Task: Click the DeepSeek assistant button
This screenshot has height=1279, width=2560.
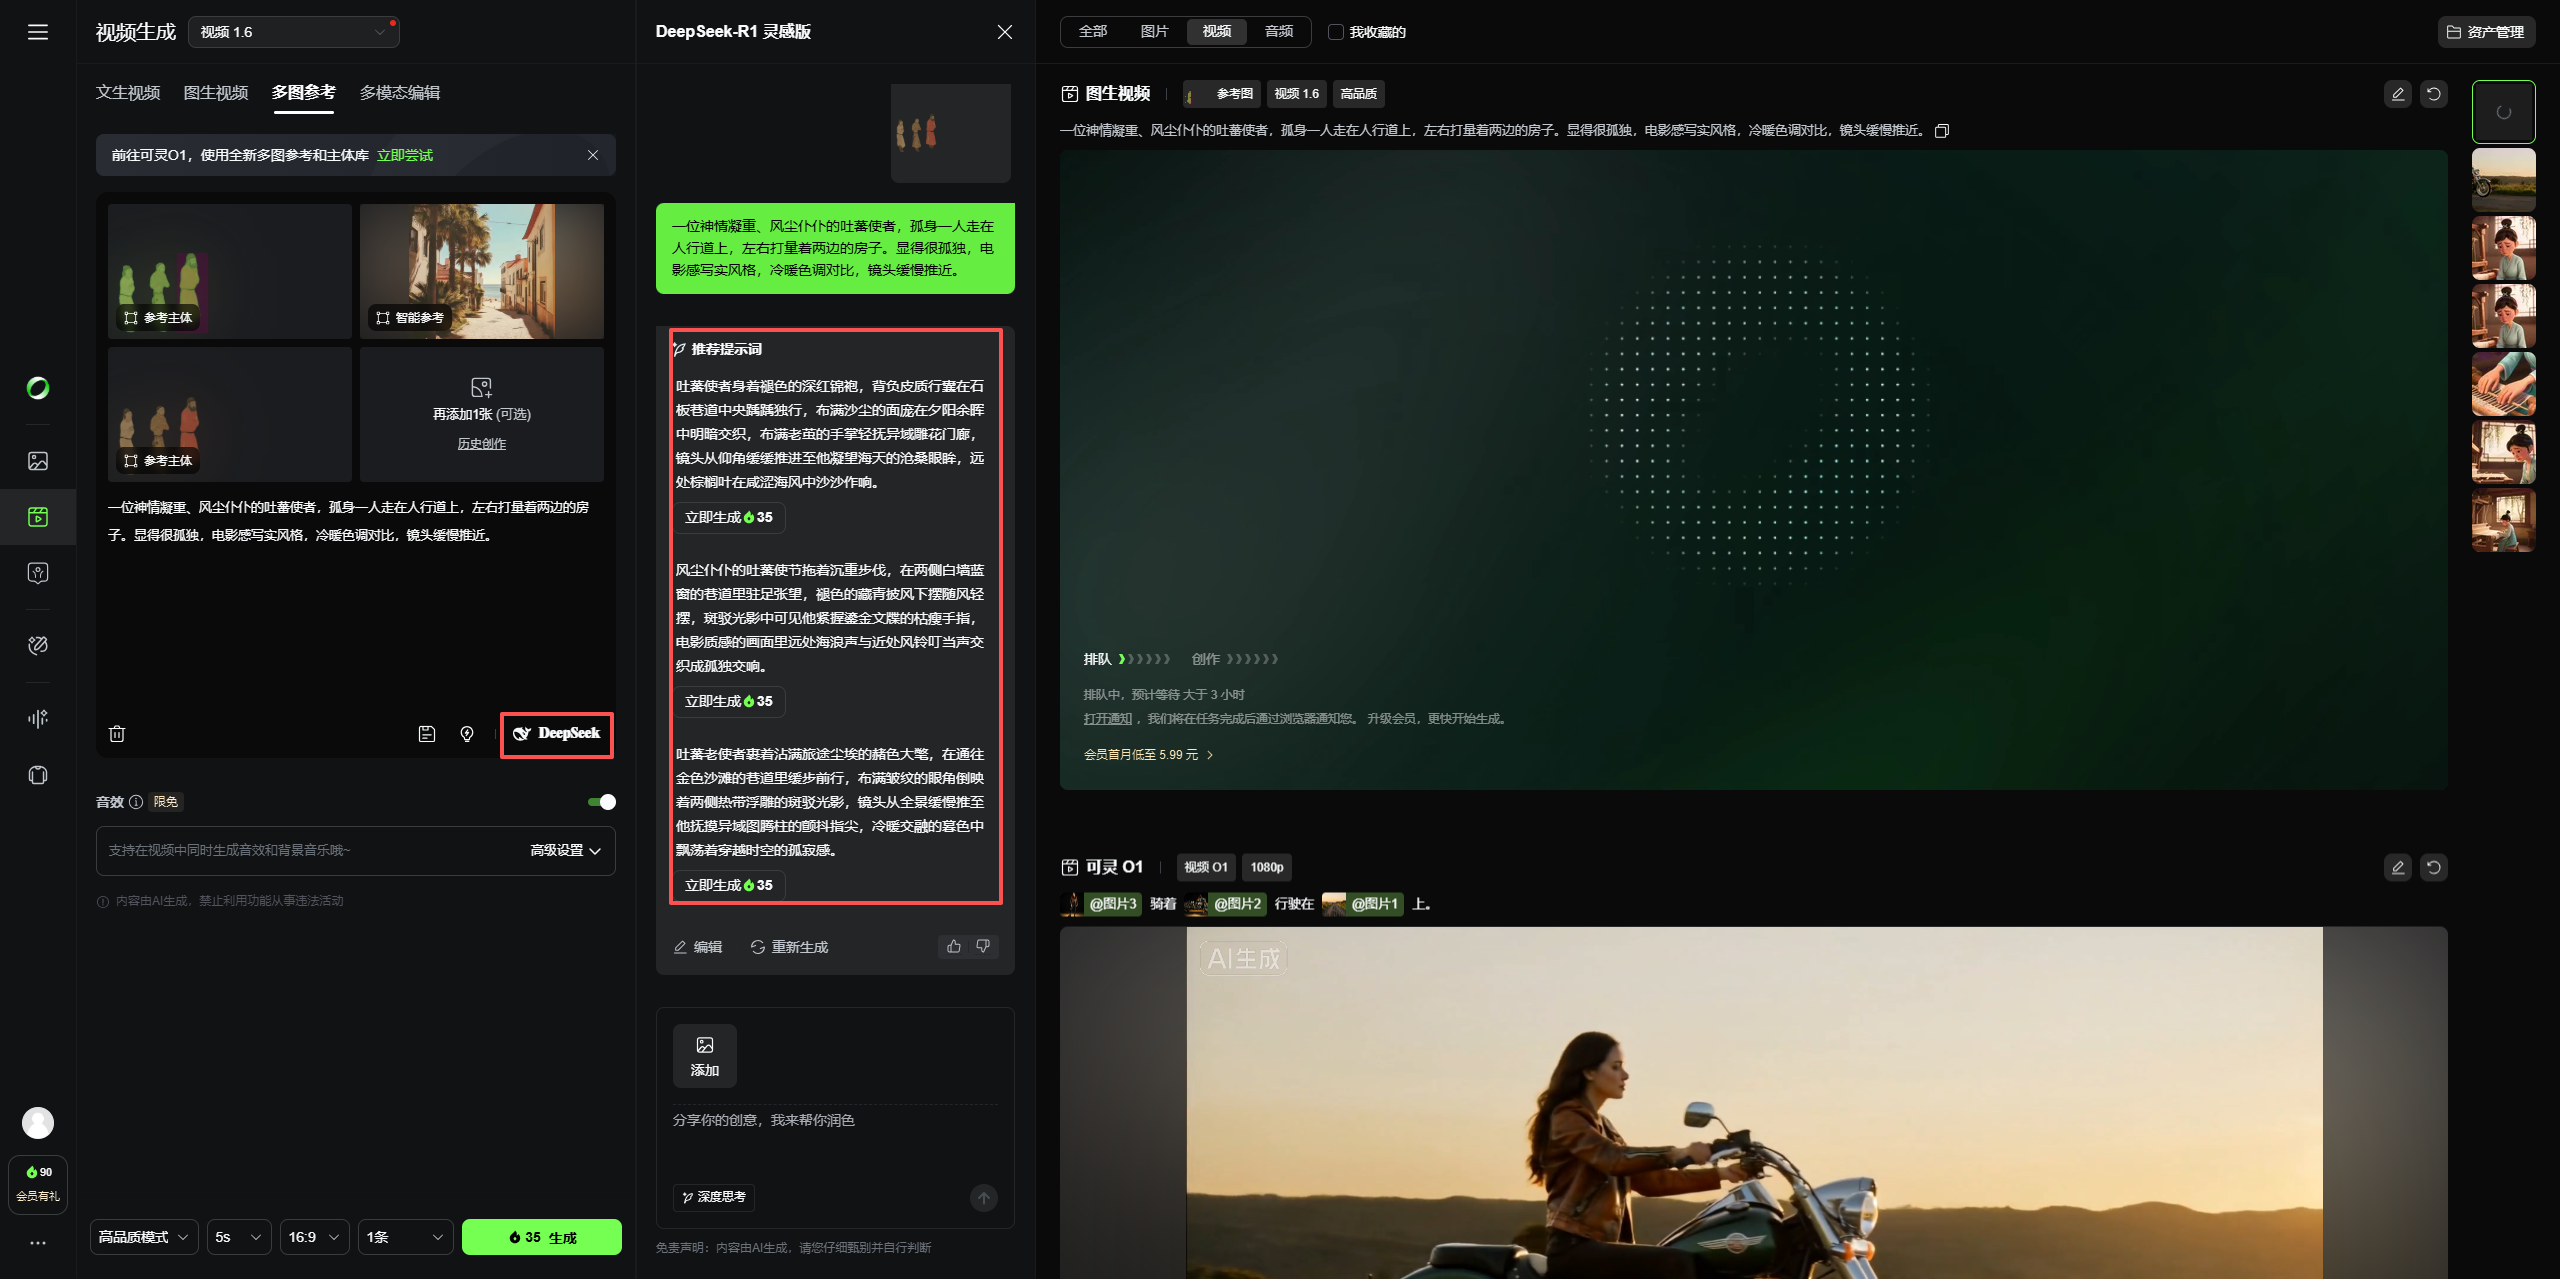Action: (x=557, y=734)
